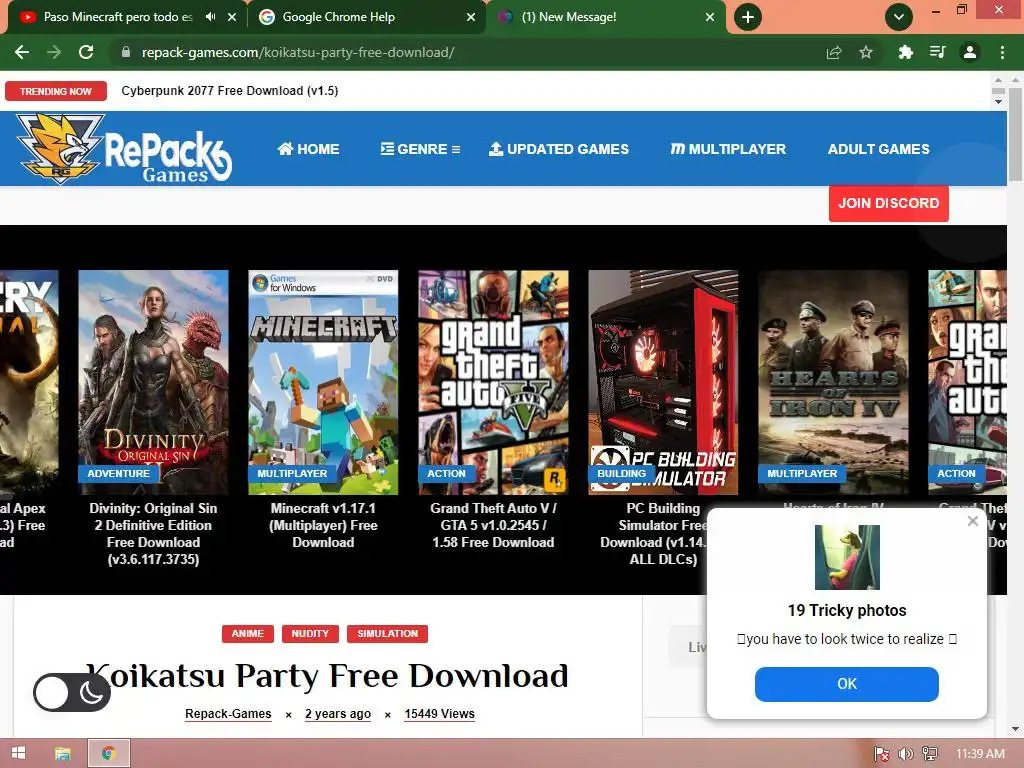Close the YouTube Minecraft tab

pyautogui.click(x=232, y=17)
